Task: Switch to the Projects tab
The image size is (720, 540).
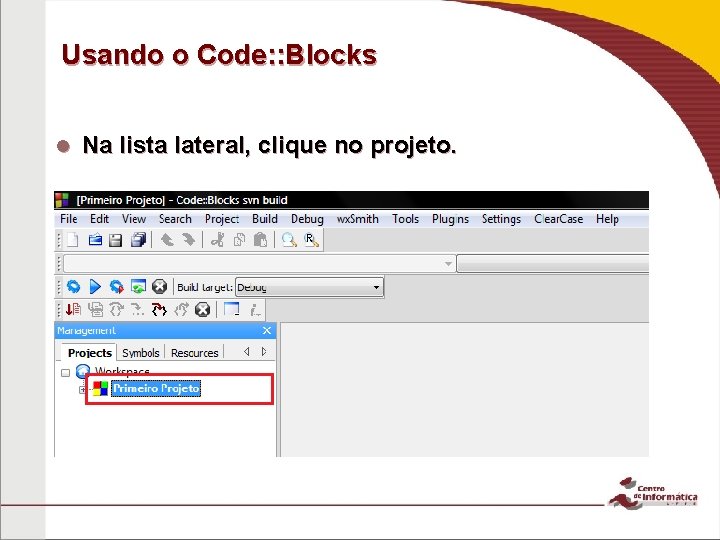Action: (90, 353)
